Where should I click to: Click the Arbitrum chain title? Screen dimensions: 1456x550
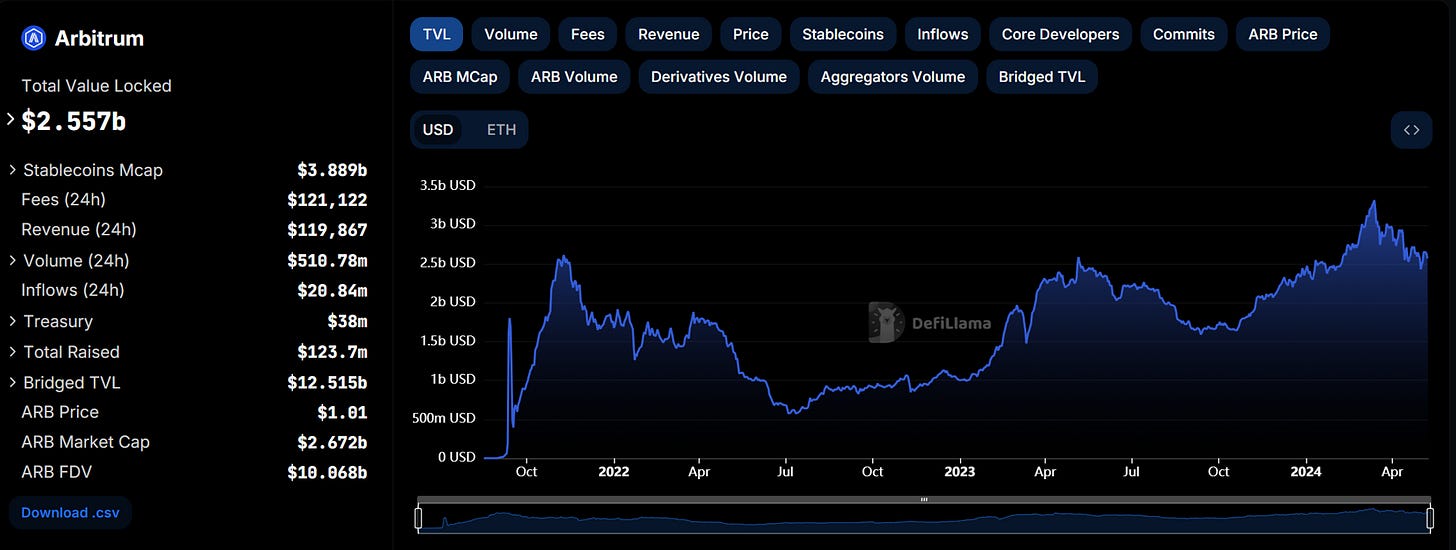(x=99, y=38)
